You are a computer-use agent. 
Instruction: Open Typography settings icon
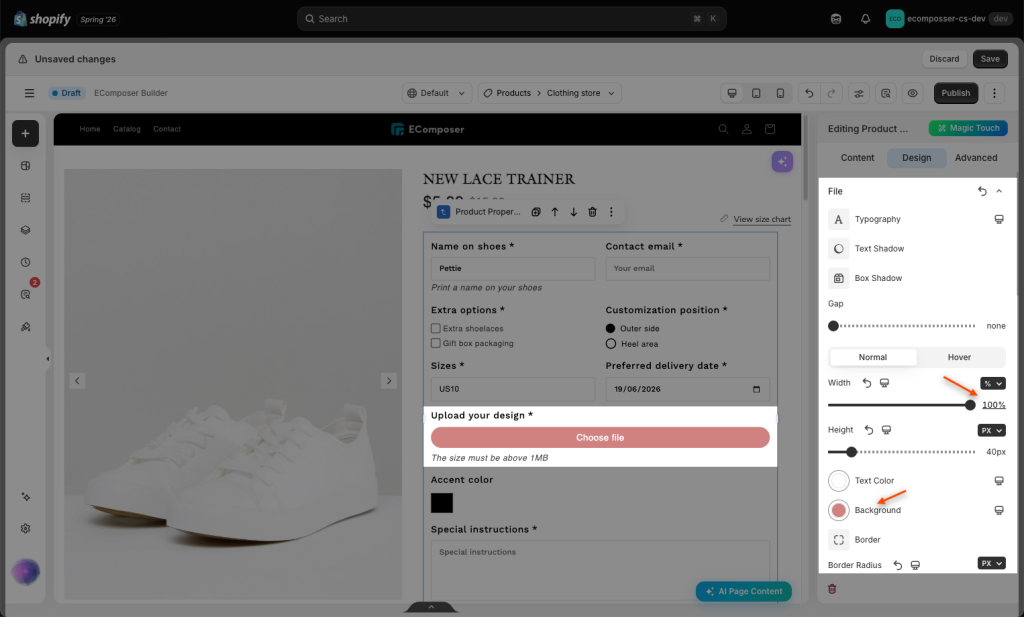[839, 219]
